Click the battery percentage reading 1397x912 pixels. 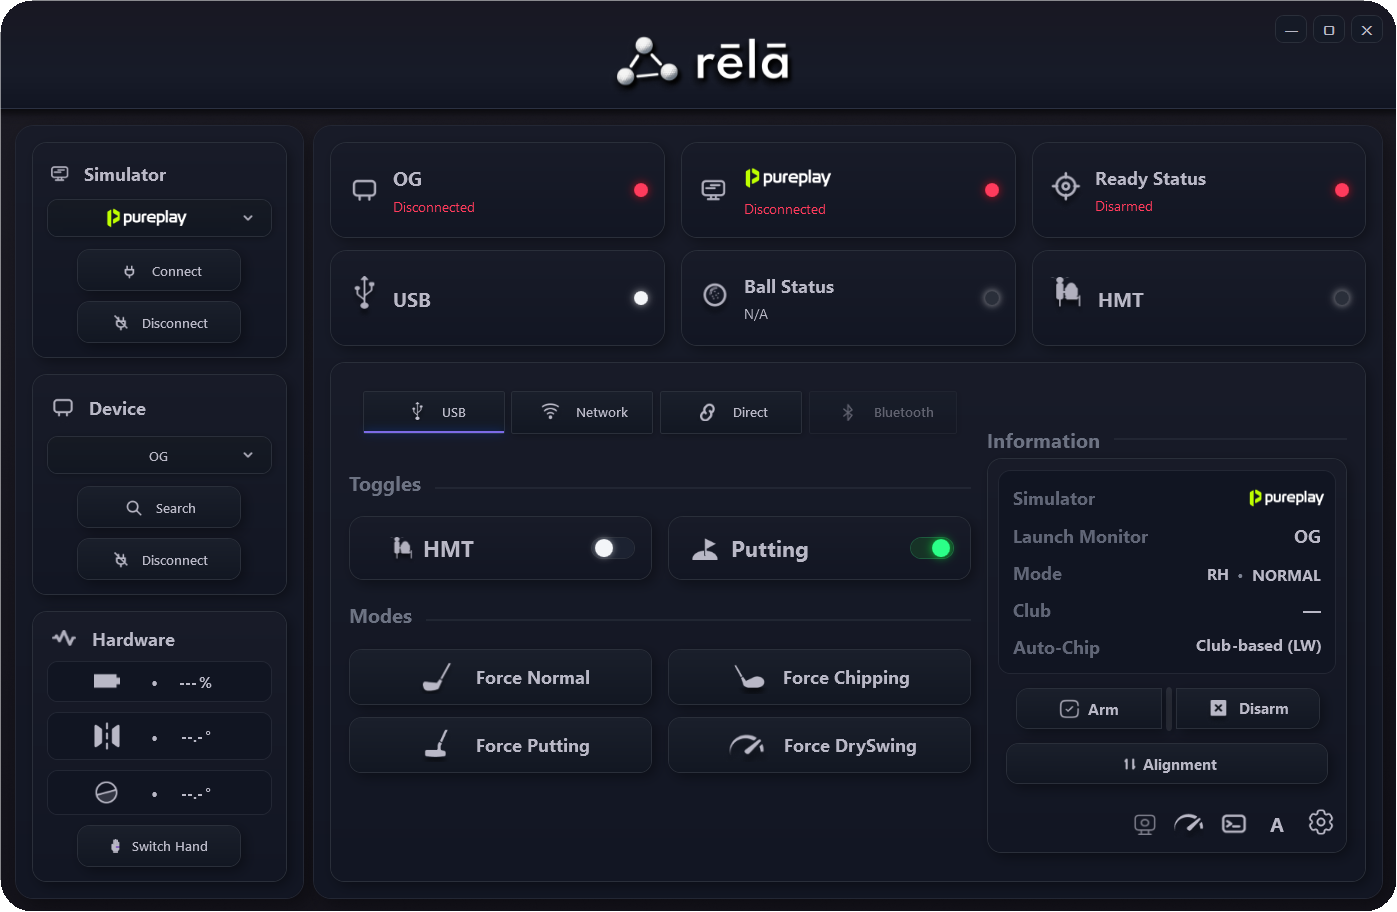pos(196,682)
